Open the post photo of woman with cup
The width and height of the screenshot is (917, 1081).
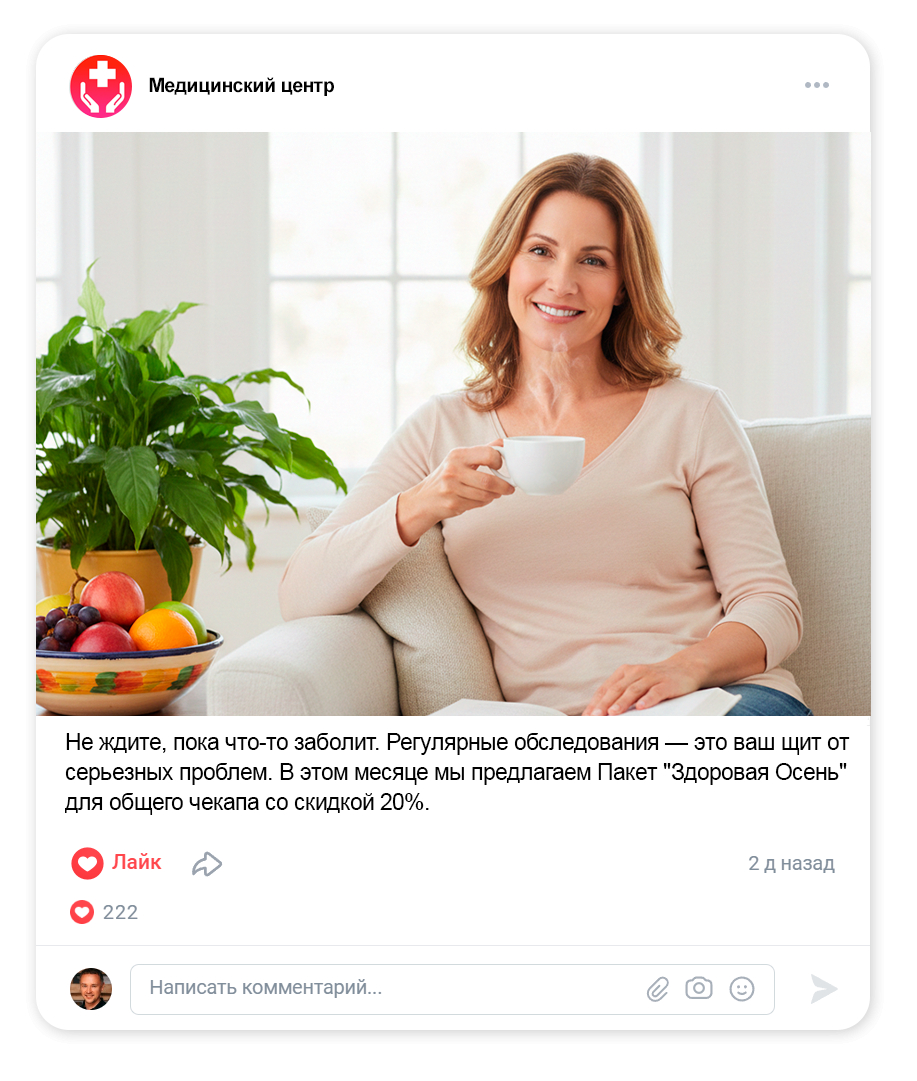[453, 423]
